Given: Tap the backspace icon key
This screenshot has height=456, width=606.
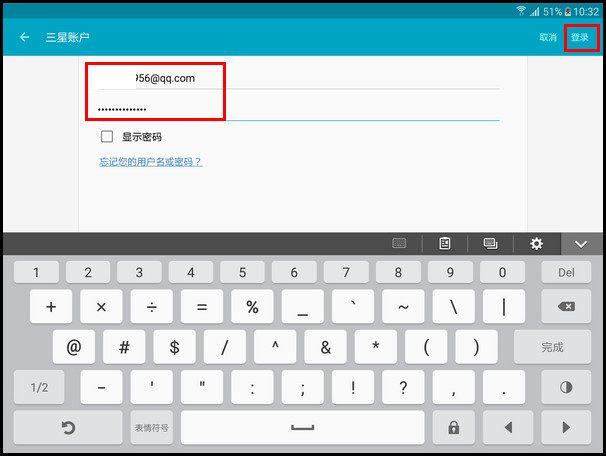Looking at the screenshot, I should pos(566,306).
